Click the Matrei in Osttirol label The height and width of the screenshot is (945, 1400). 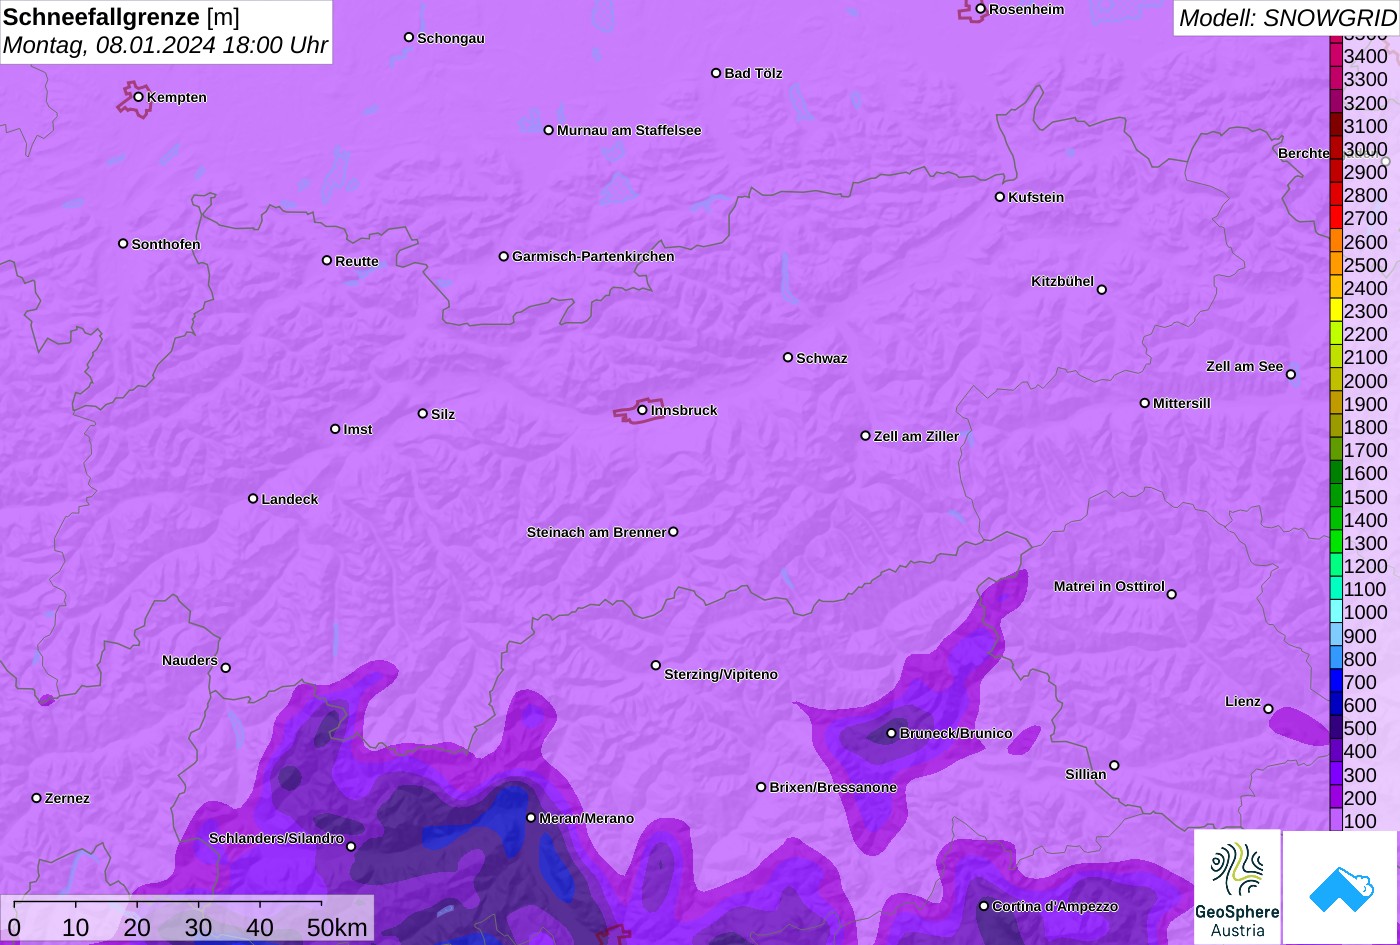tap(1109, 586)
